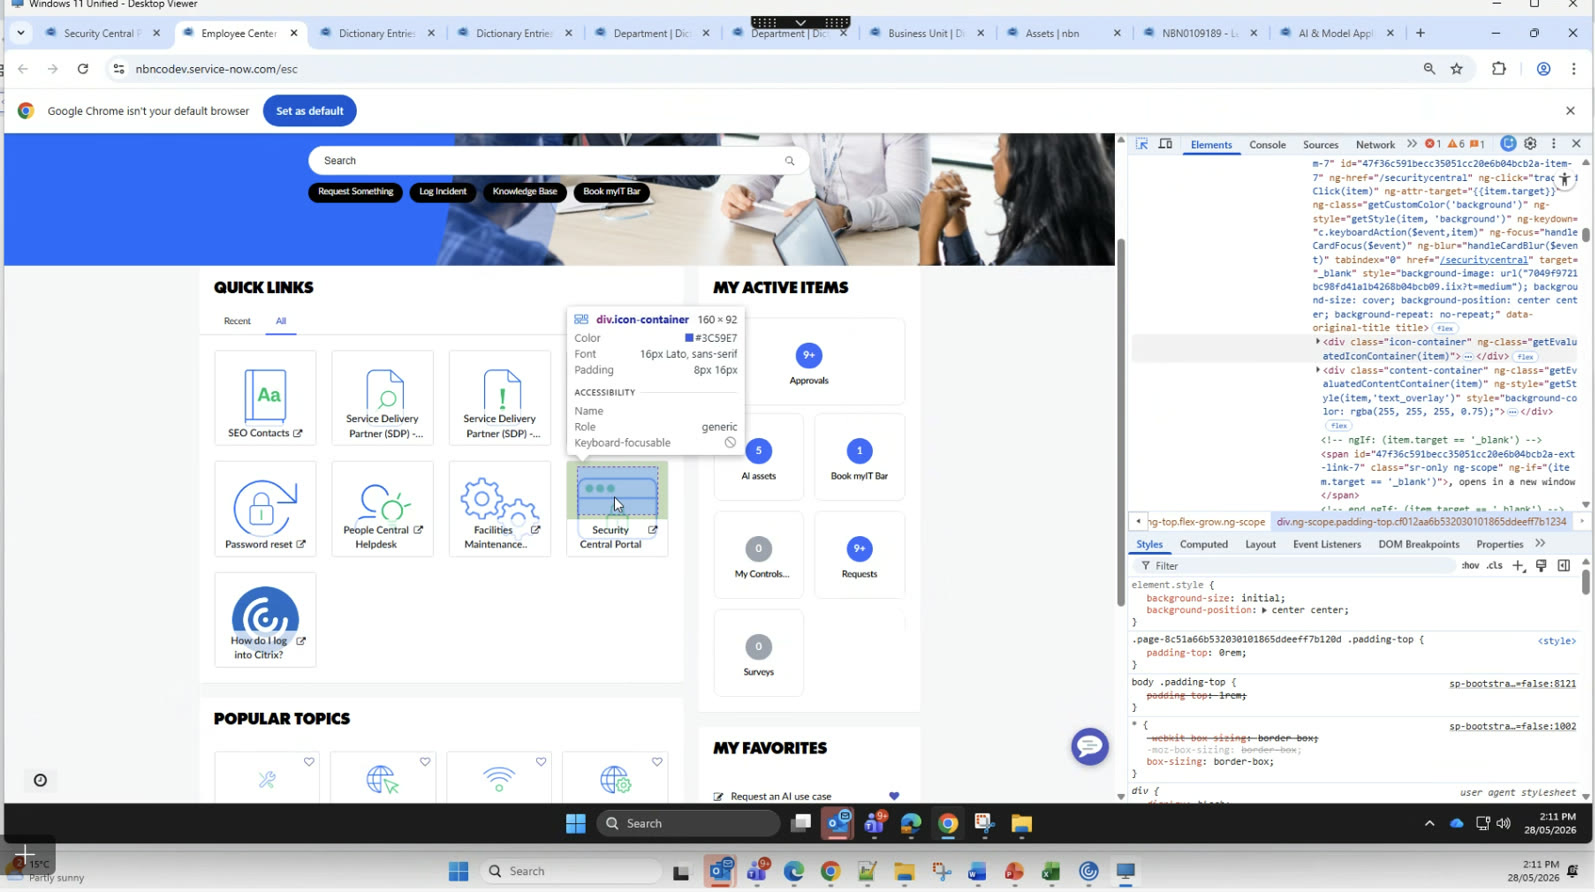Toggle the :hov element state panel
Image resolution: width=1595 pixels, height=892 pixels.
click(x=1470, y=566)
